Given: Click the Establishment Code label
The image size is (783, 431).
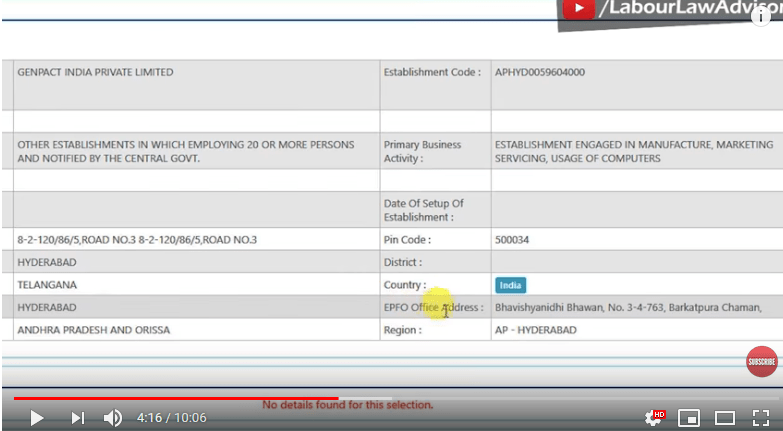Looking at the screenshot, I should (x=432, y=72).
